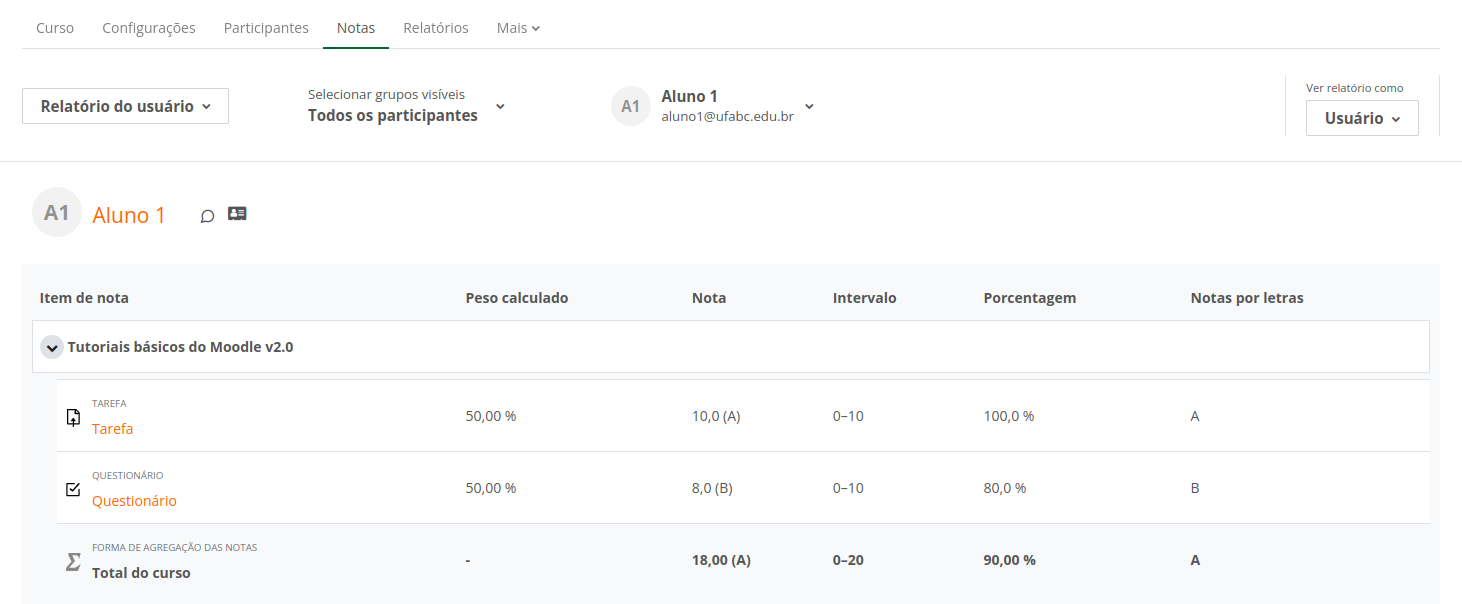This screenshot has width=1462, height=604.
Task: Open the Tarefa activity link
Action: coord(112,428)
